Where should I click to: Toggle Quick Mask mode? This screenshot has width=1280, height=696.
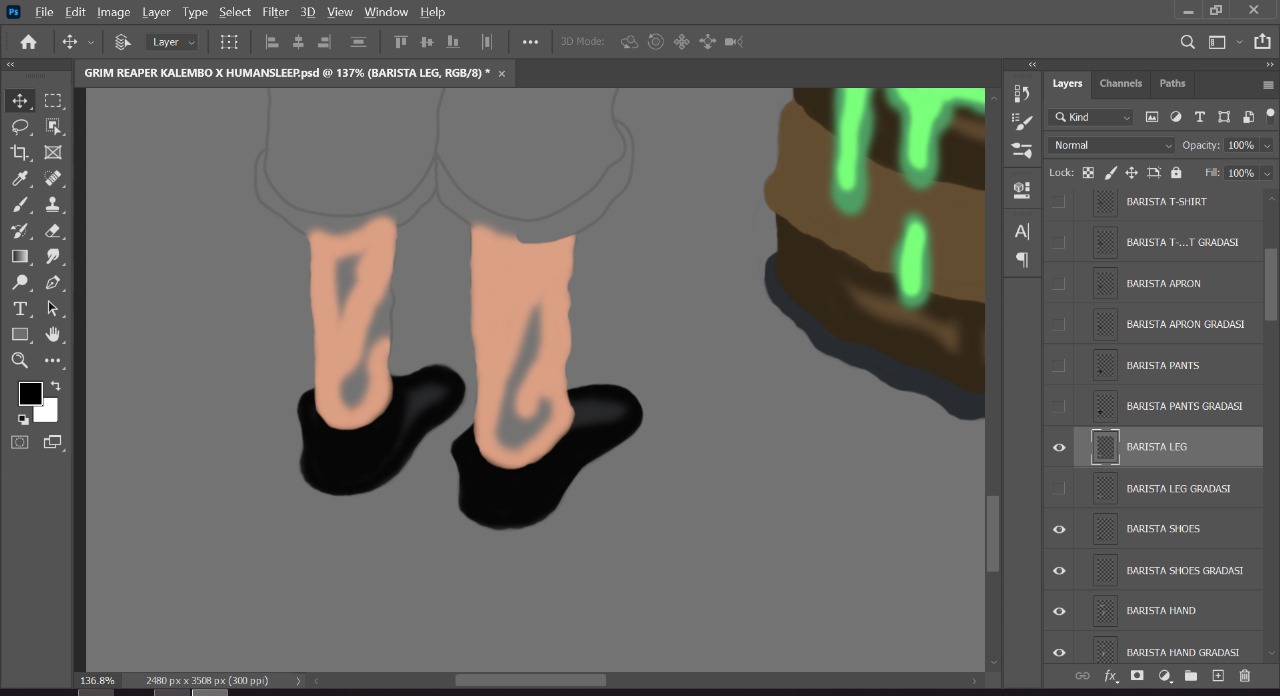point(20,442)
